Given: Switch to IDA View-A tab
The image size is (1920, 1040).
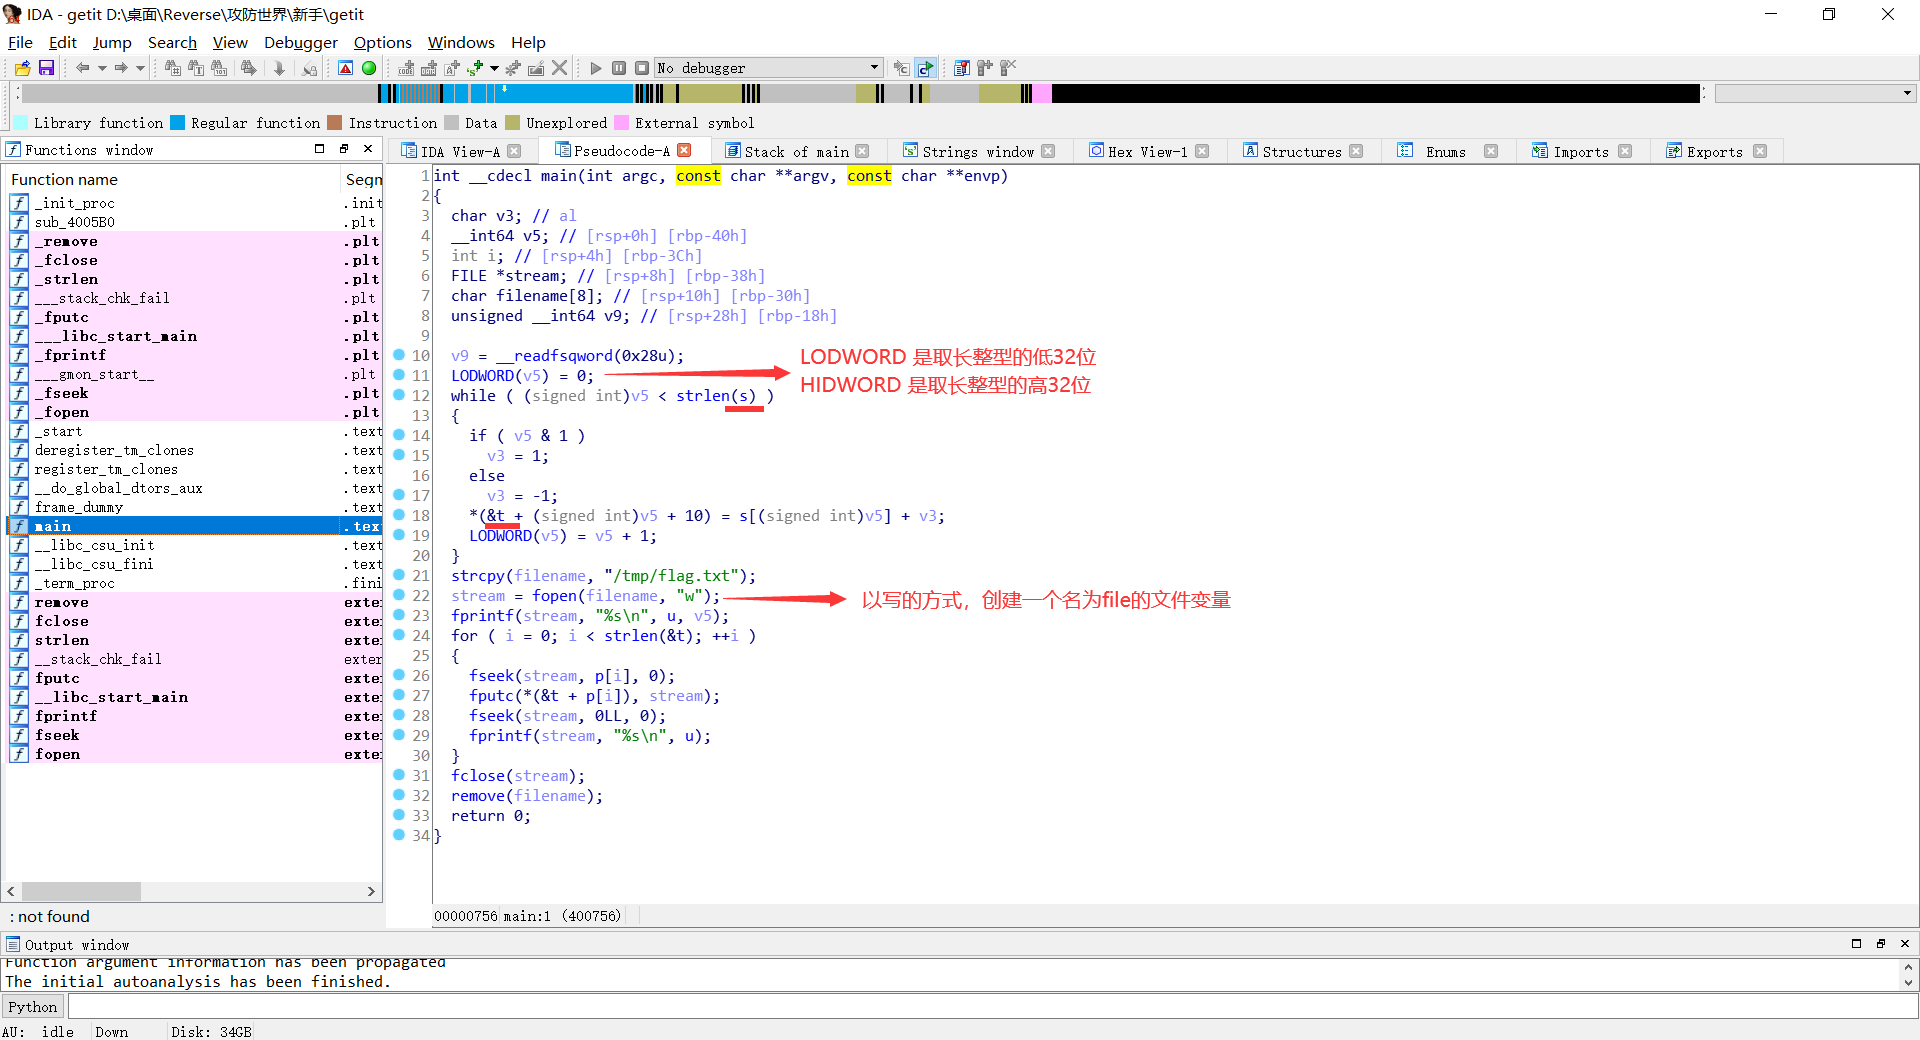Looking at the screenshot, I should (x=460, y=151).
